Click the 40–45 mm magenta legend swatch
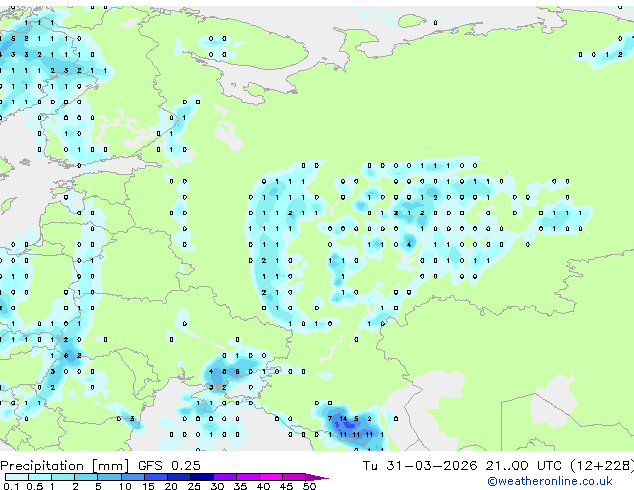634x490 pixels. [x=271, y=477]
